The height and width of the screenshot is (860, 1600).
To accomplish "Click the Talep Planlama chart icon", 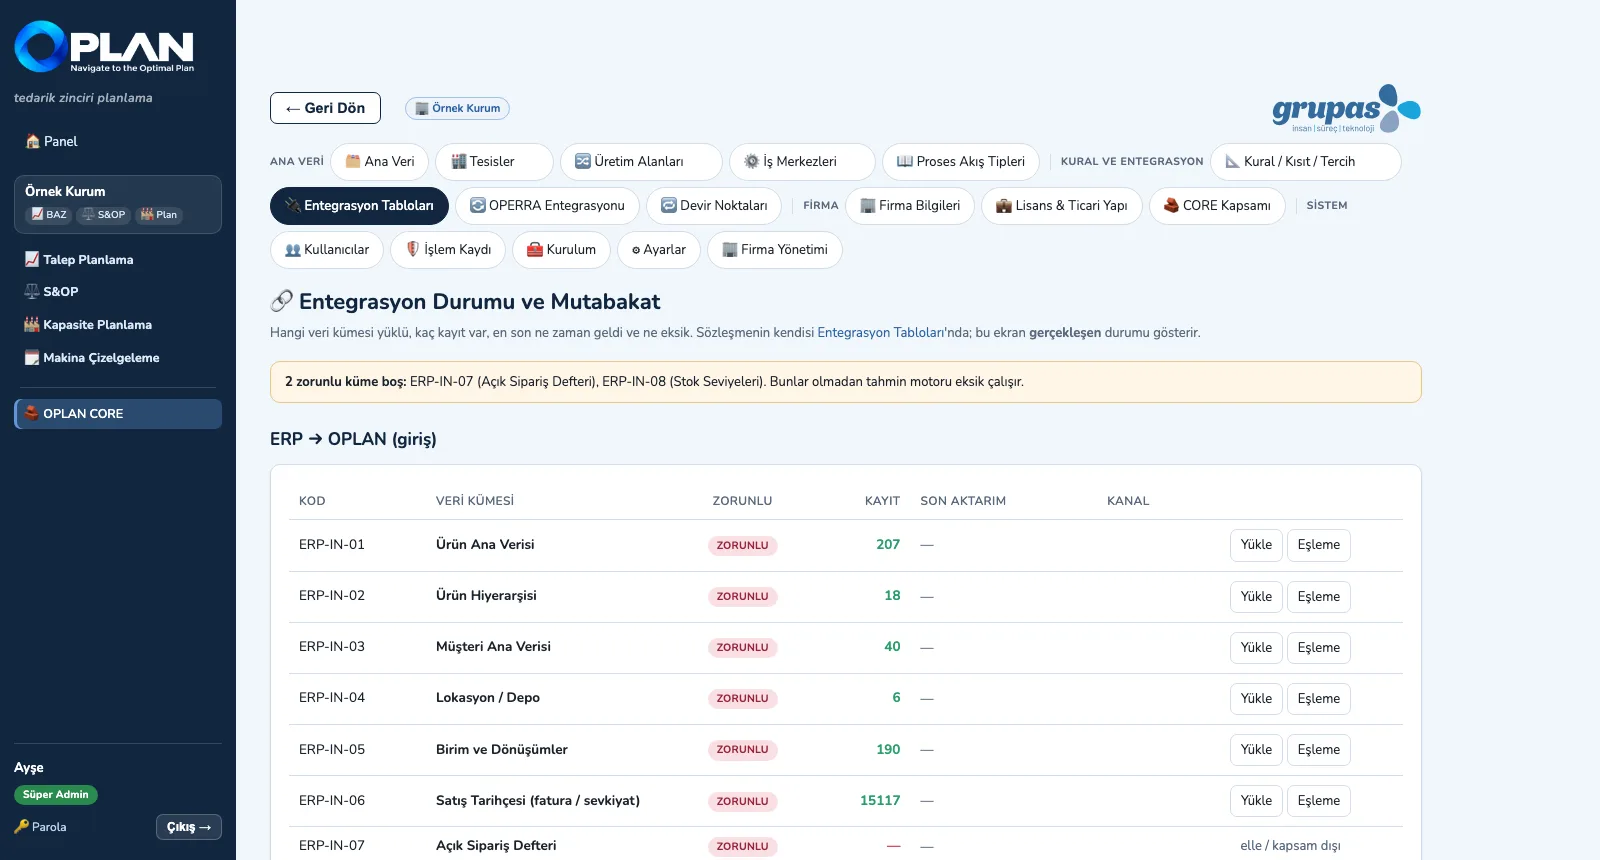I will click(32, 259).
